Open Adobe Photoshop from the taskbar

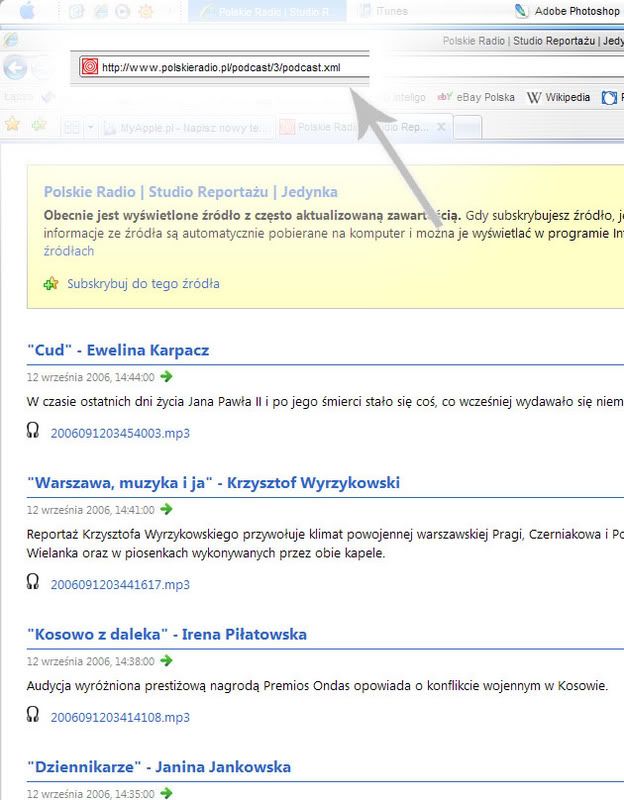pyautogui.click(x=567, y=11)
